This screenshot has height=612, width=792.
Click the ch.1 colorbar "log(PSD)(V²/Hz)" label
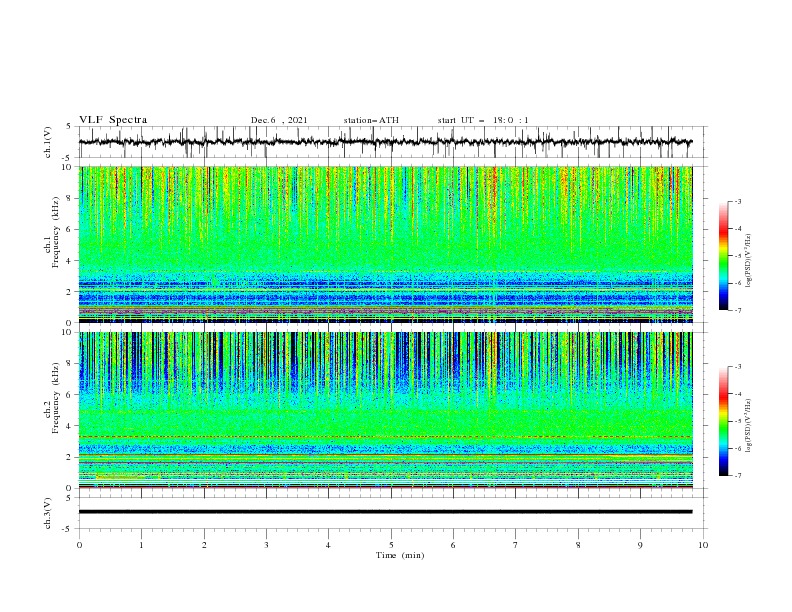click(x=748, y=261)
